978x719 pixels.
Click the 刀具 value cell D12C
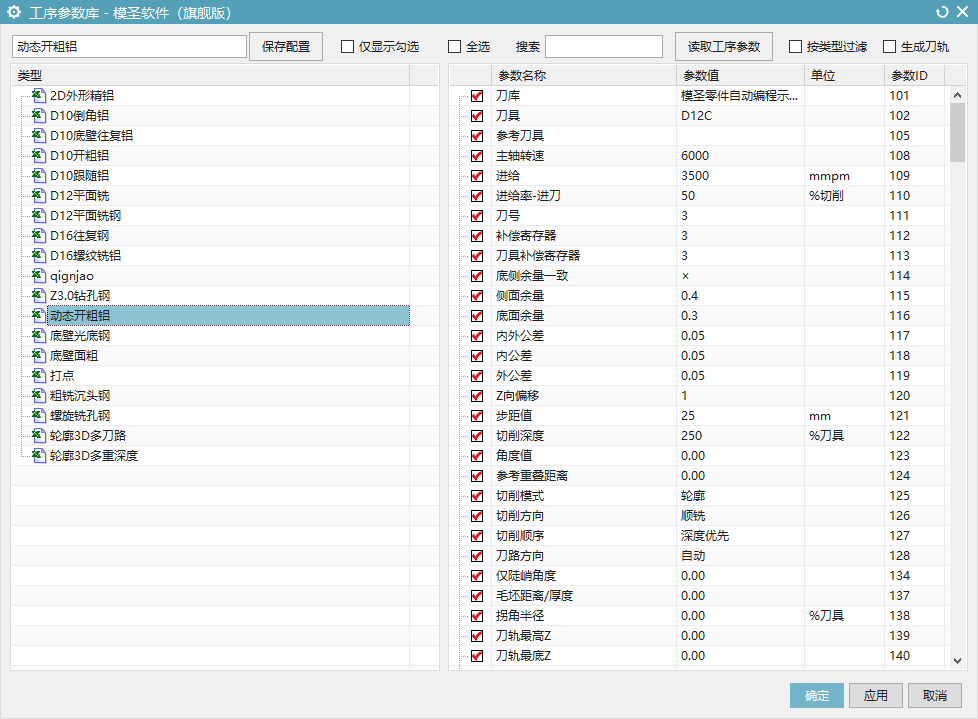coord(740,116)
